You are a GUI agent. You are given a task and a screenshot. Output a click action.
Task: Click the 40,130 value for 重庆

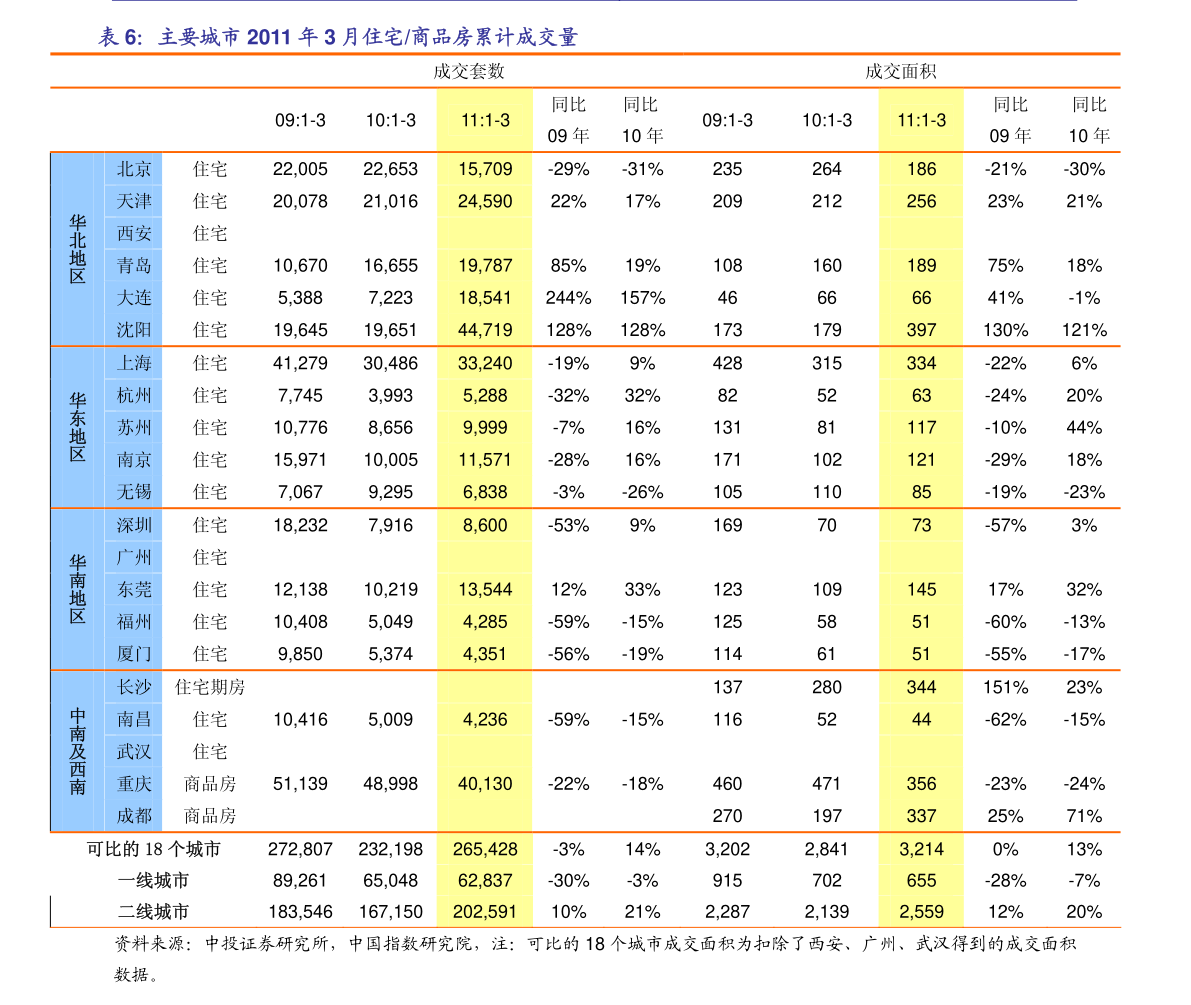[485, 784]
